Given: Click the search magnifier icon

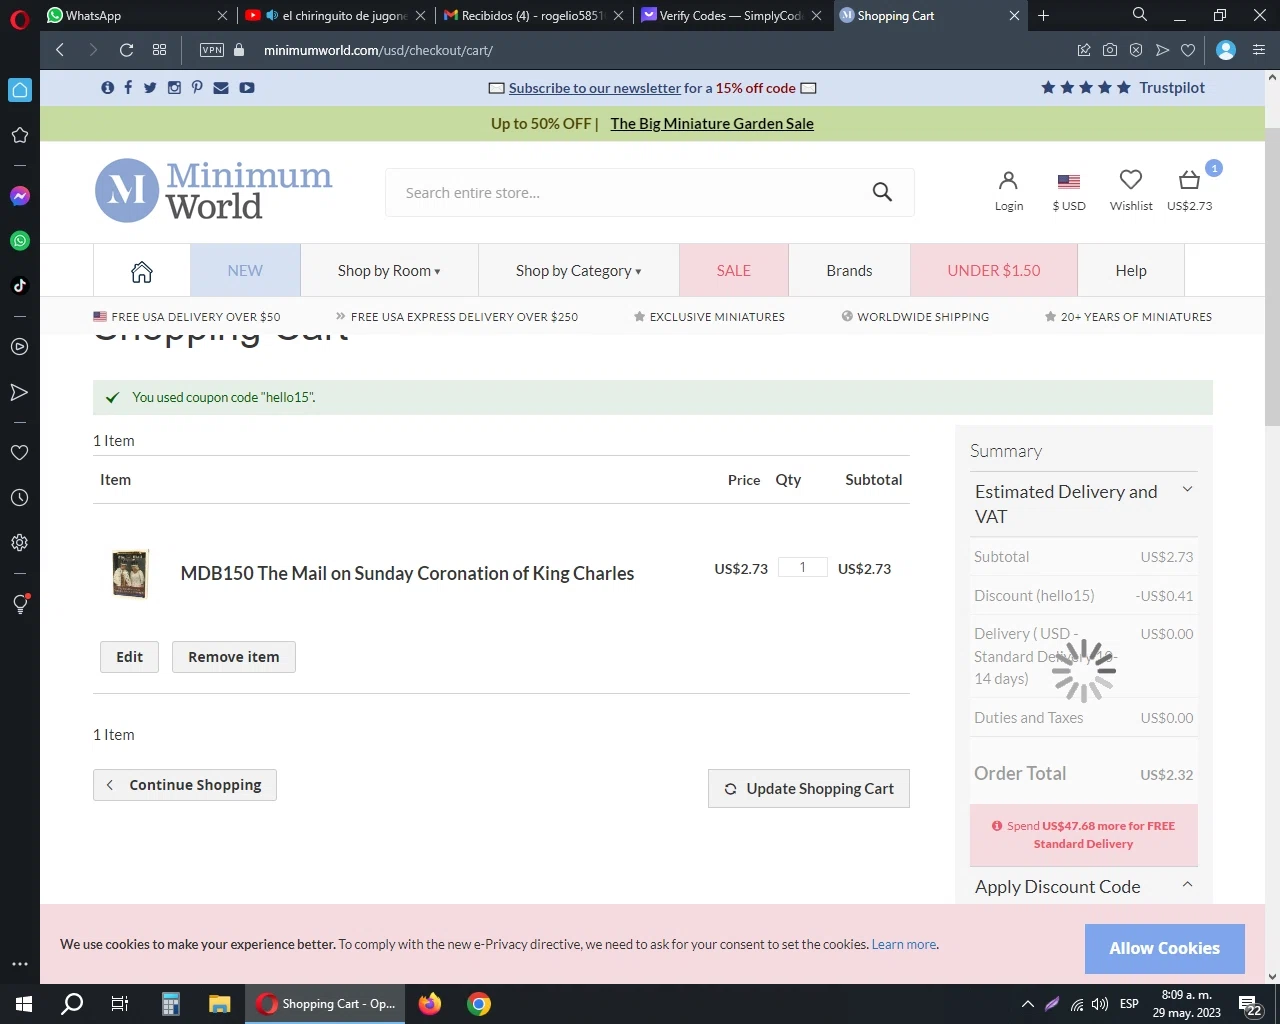Looking at the screenshot, I should (x=882, y=192).
